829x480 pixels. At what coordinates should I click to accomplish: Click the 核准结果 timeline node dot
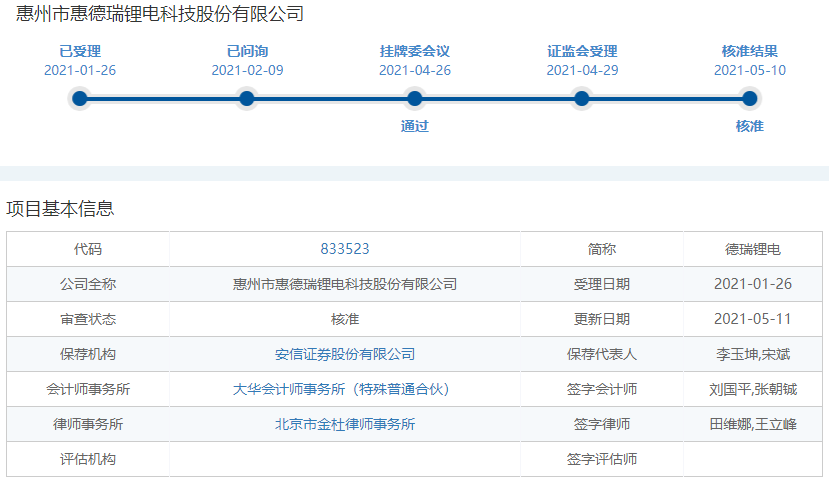point(749,98)
